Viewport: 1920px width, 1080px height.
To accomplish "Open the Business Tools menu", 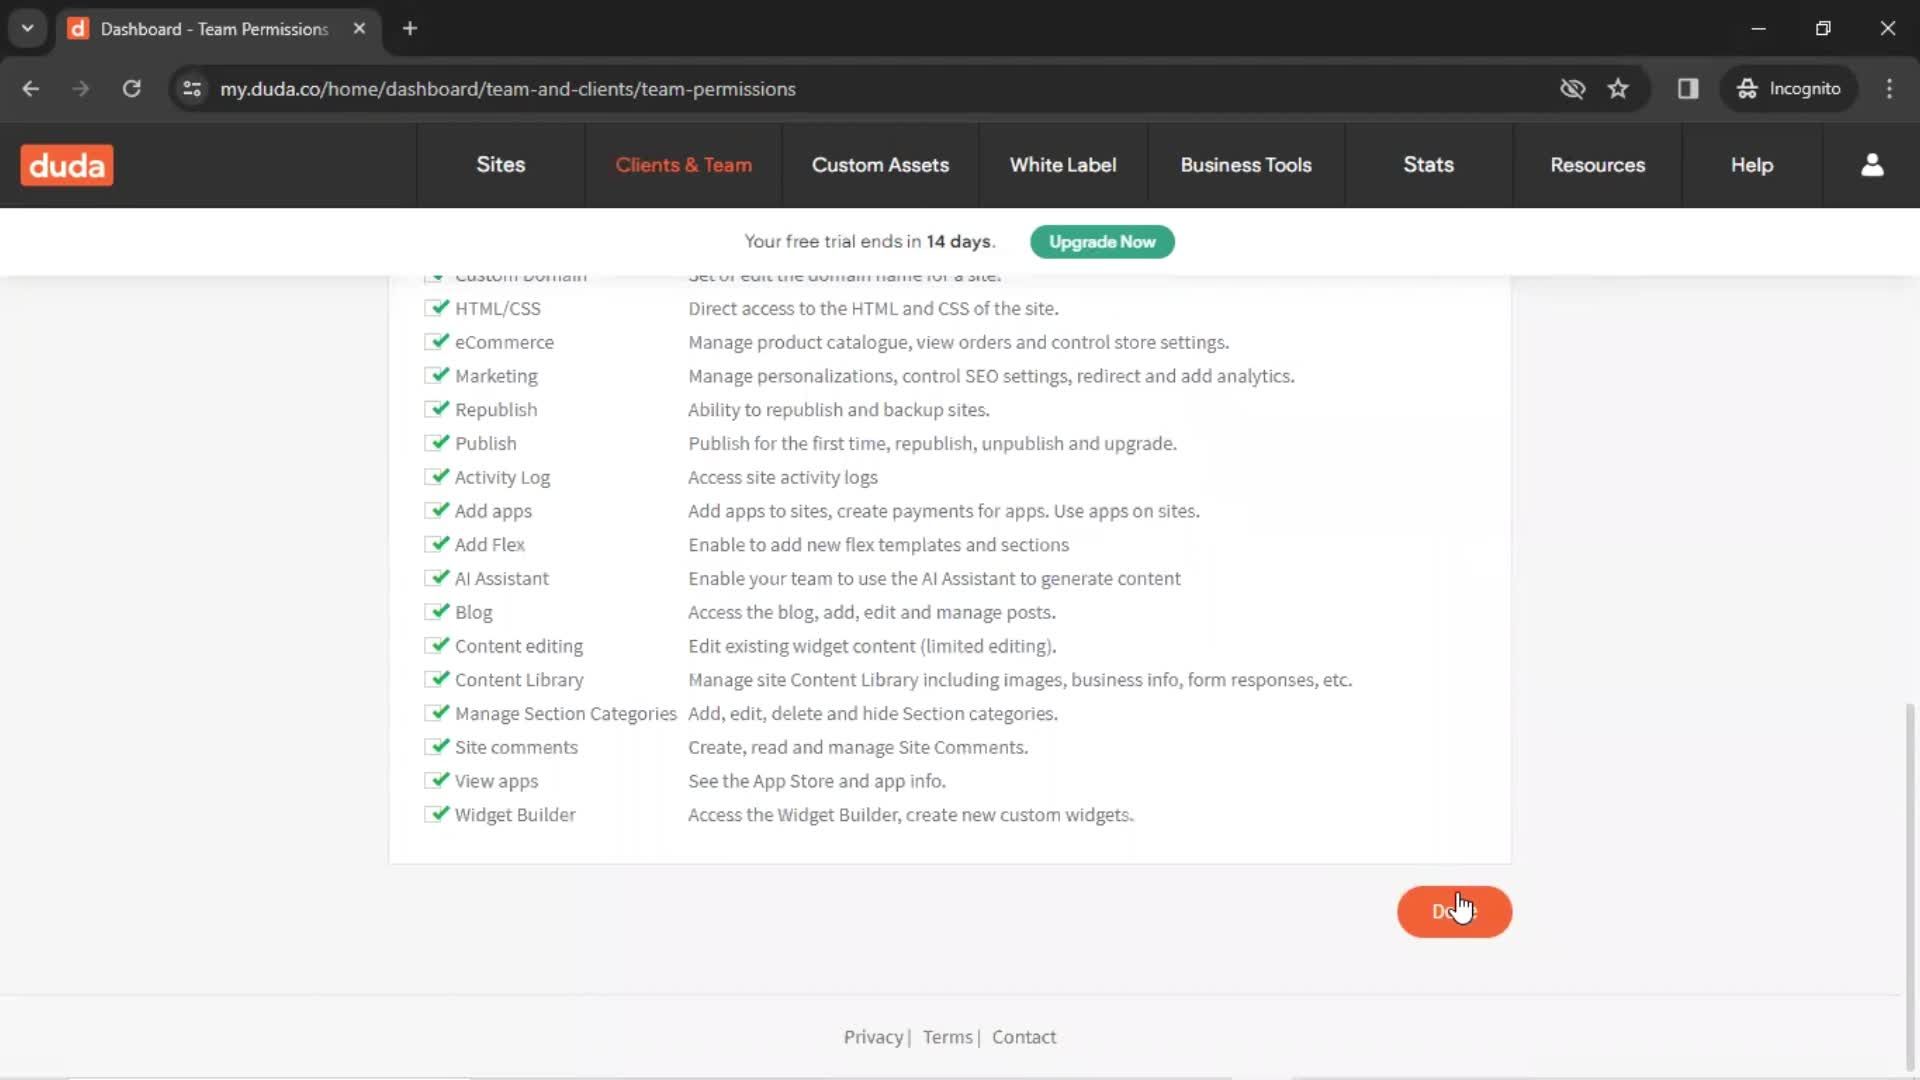I will (1246, 165).
